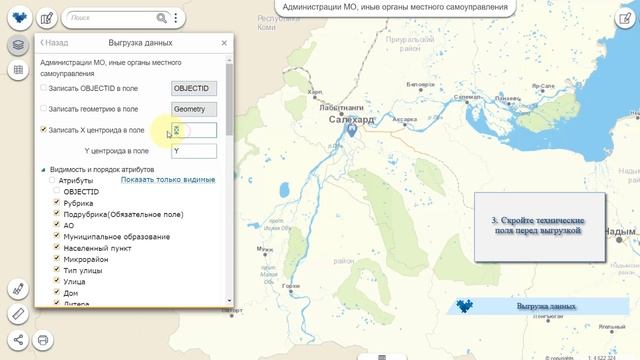Open the edit note button at top right

pyautogui.click(x=624, y=18)
